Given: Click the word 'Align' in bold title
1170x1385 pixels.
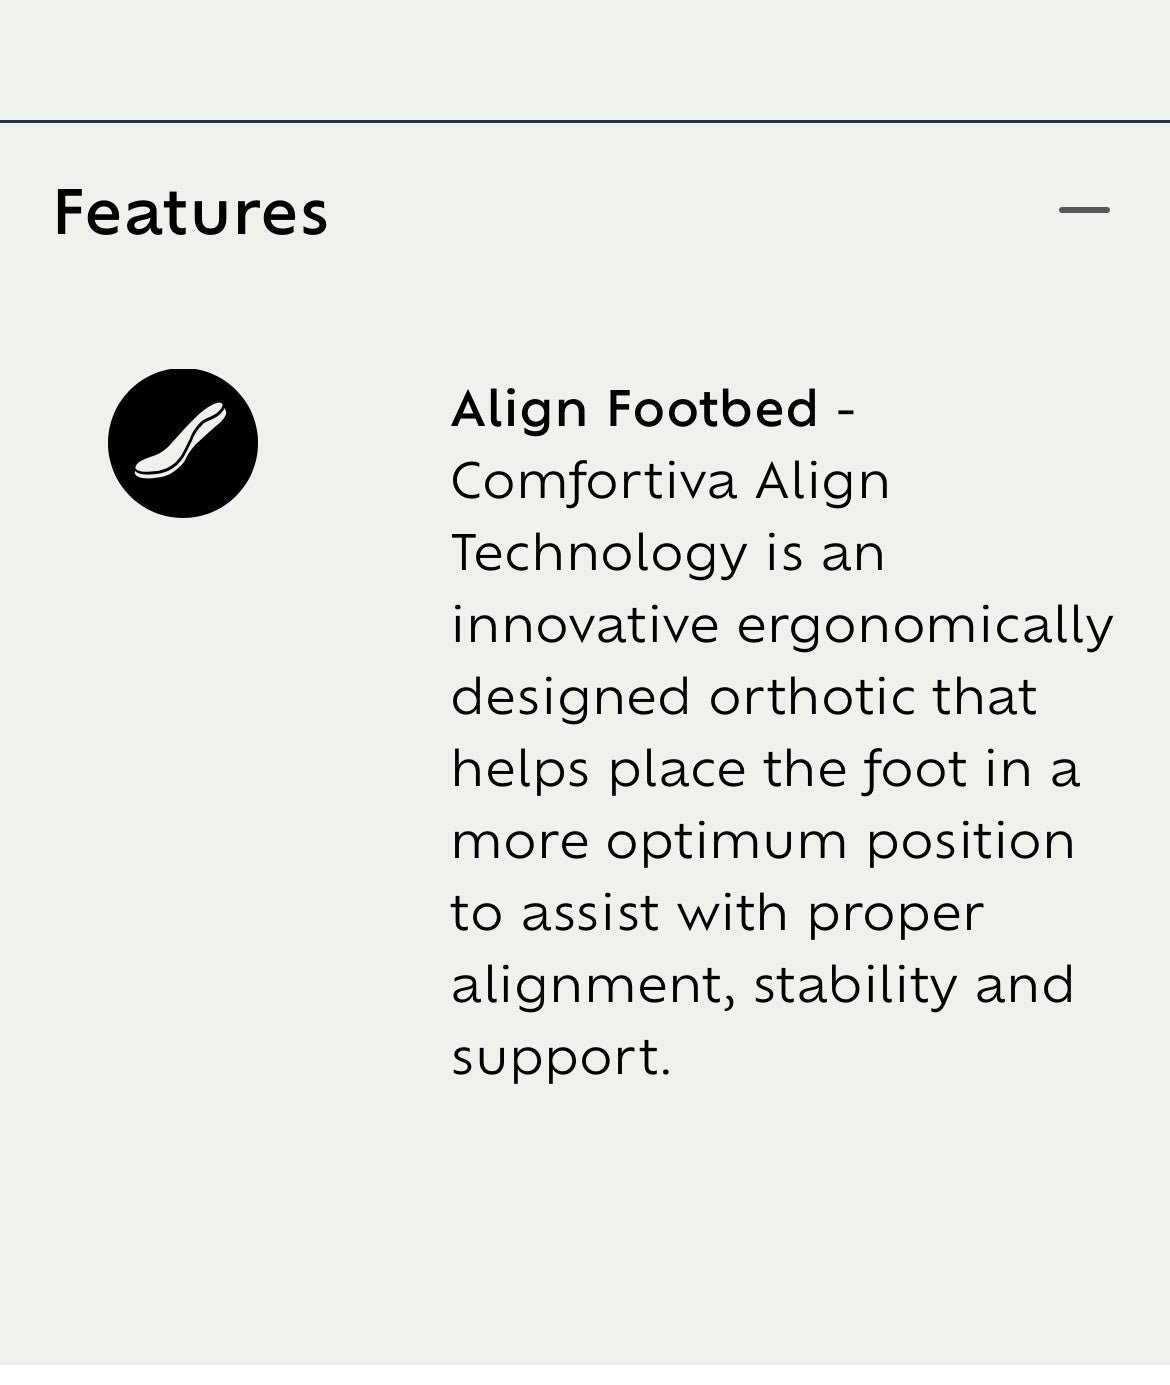Looking at the screenshot, I should tap(519, 409).
